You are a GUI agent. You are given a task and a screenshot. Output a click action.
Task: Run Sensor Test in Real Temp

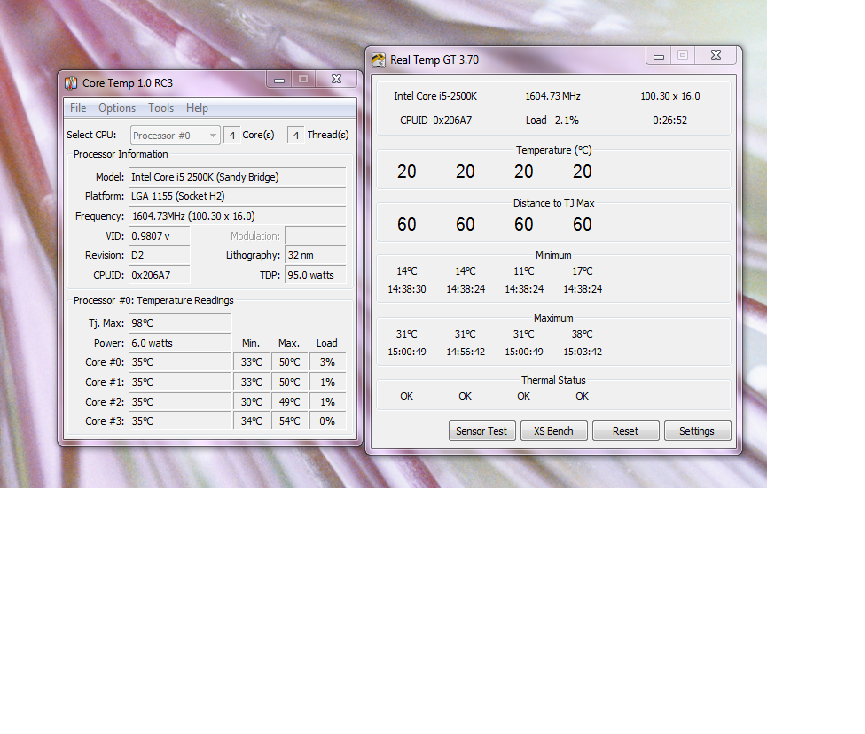[x=482, y=431]
